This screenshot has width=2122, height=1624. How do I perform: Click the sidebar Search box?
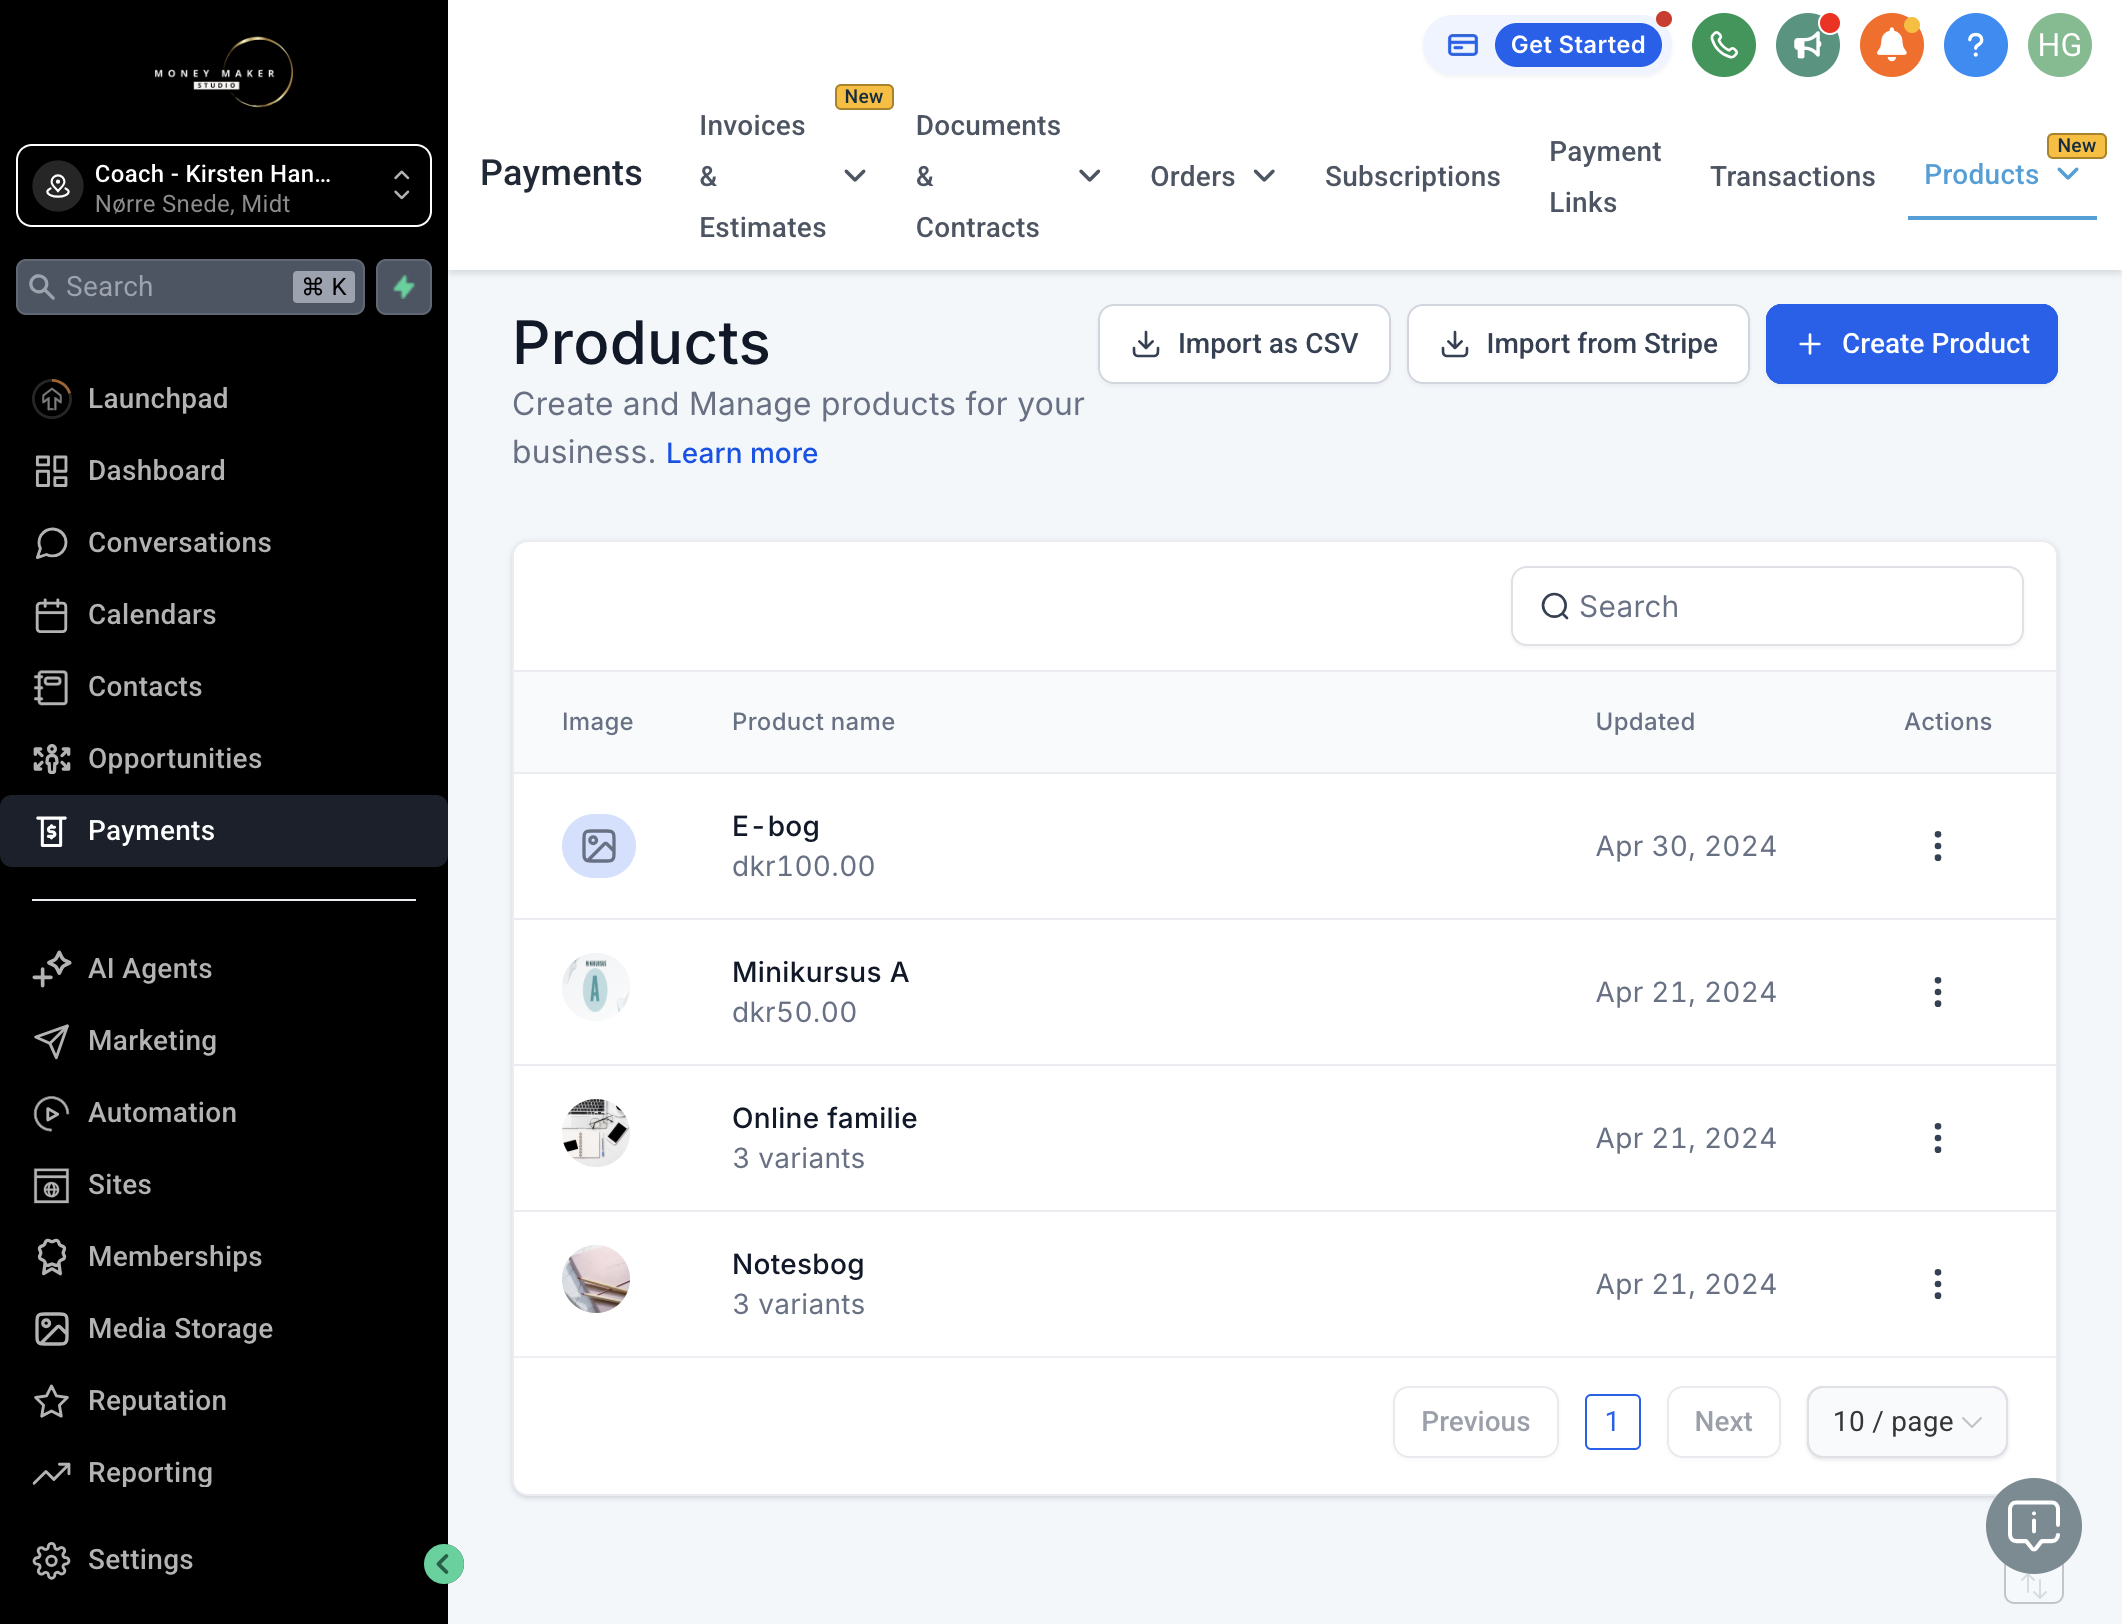point(190,287)
